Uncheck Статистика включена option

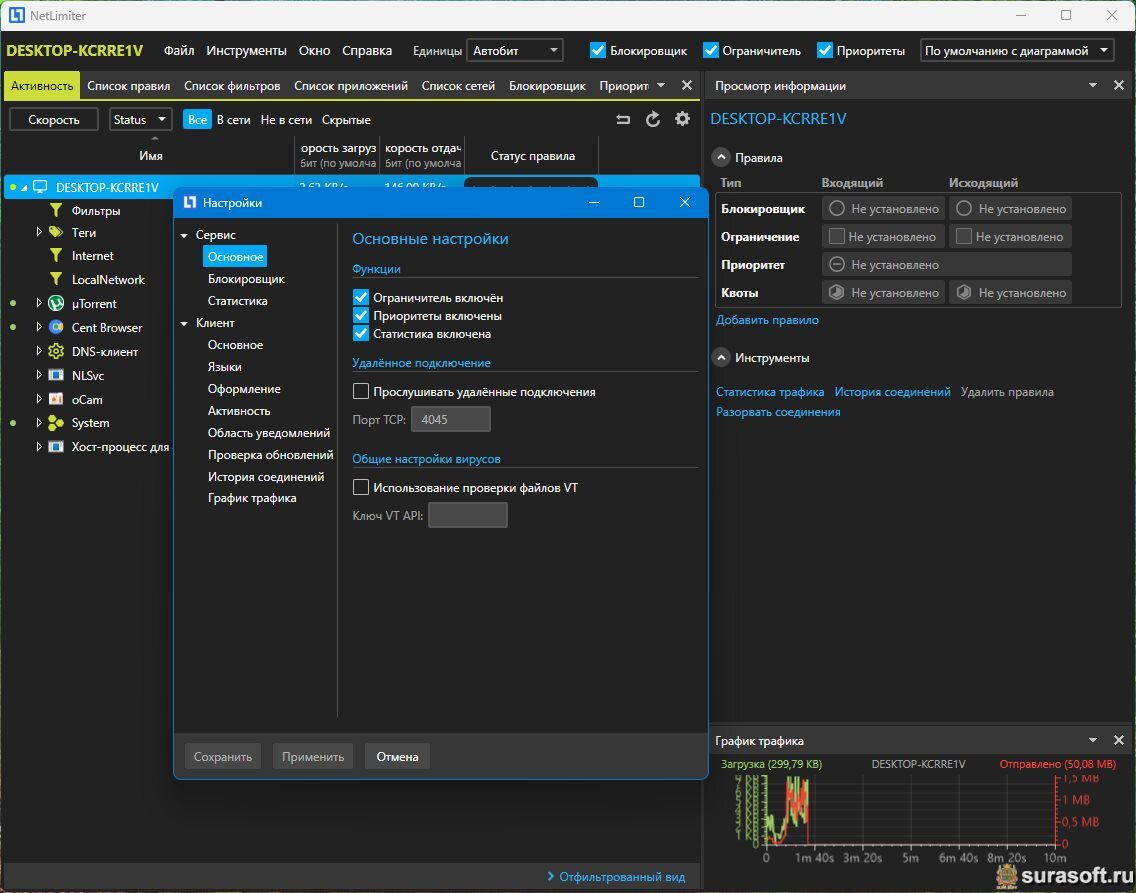pyautogui.click(x=361, y=334)
